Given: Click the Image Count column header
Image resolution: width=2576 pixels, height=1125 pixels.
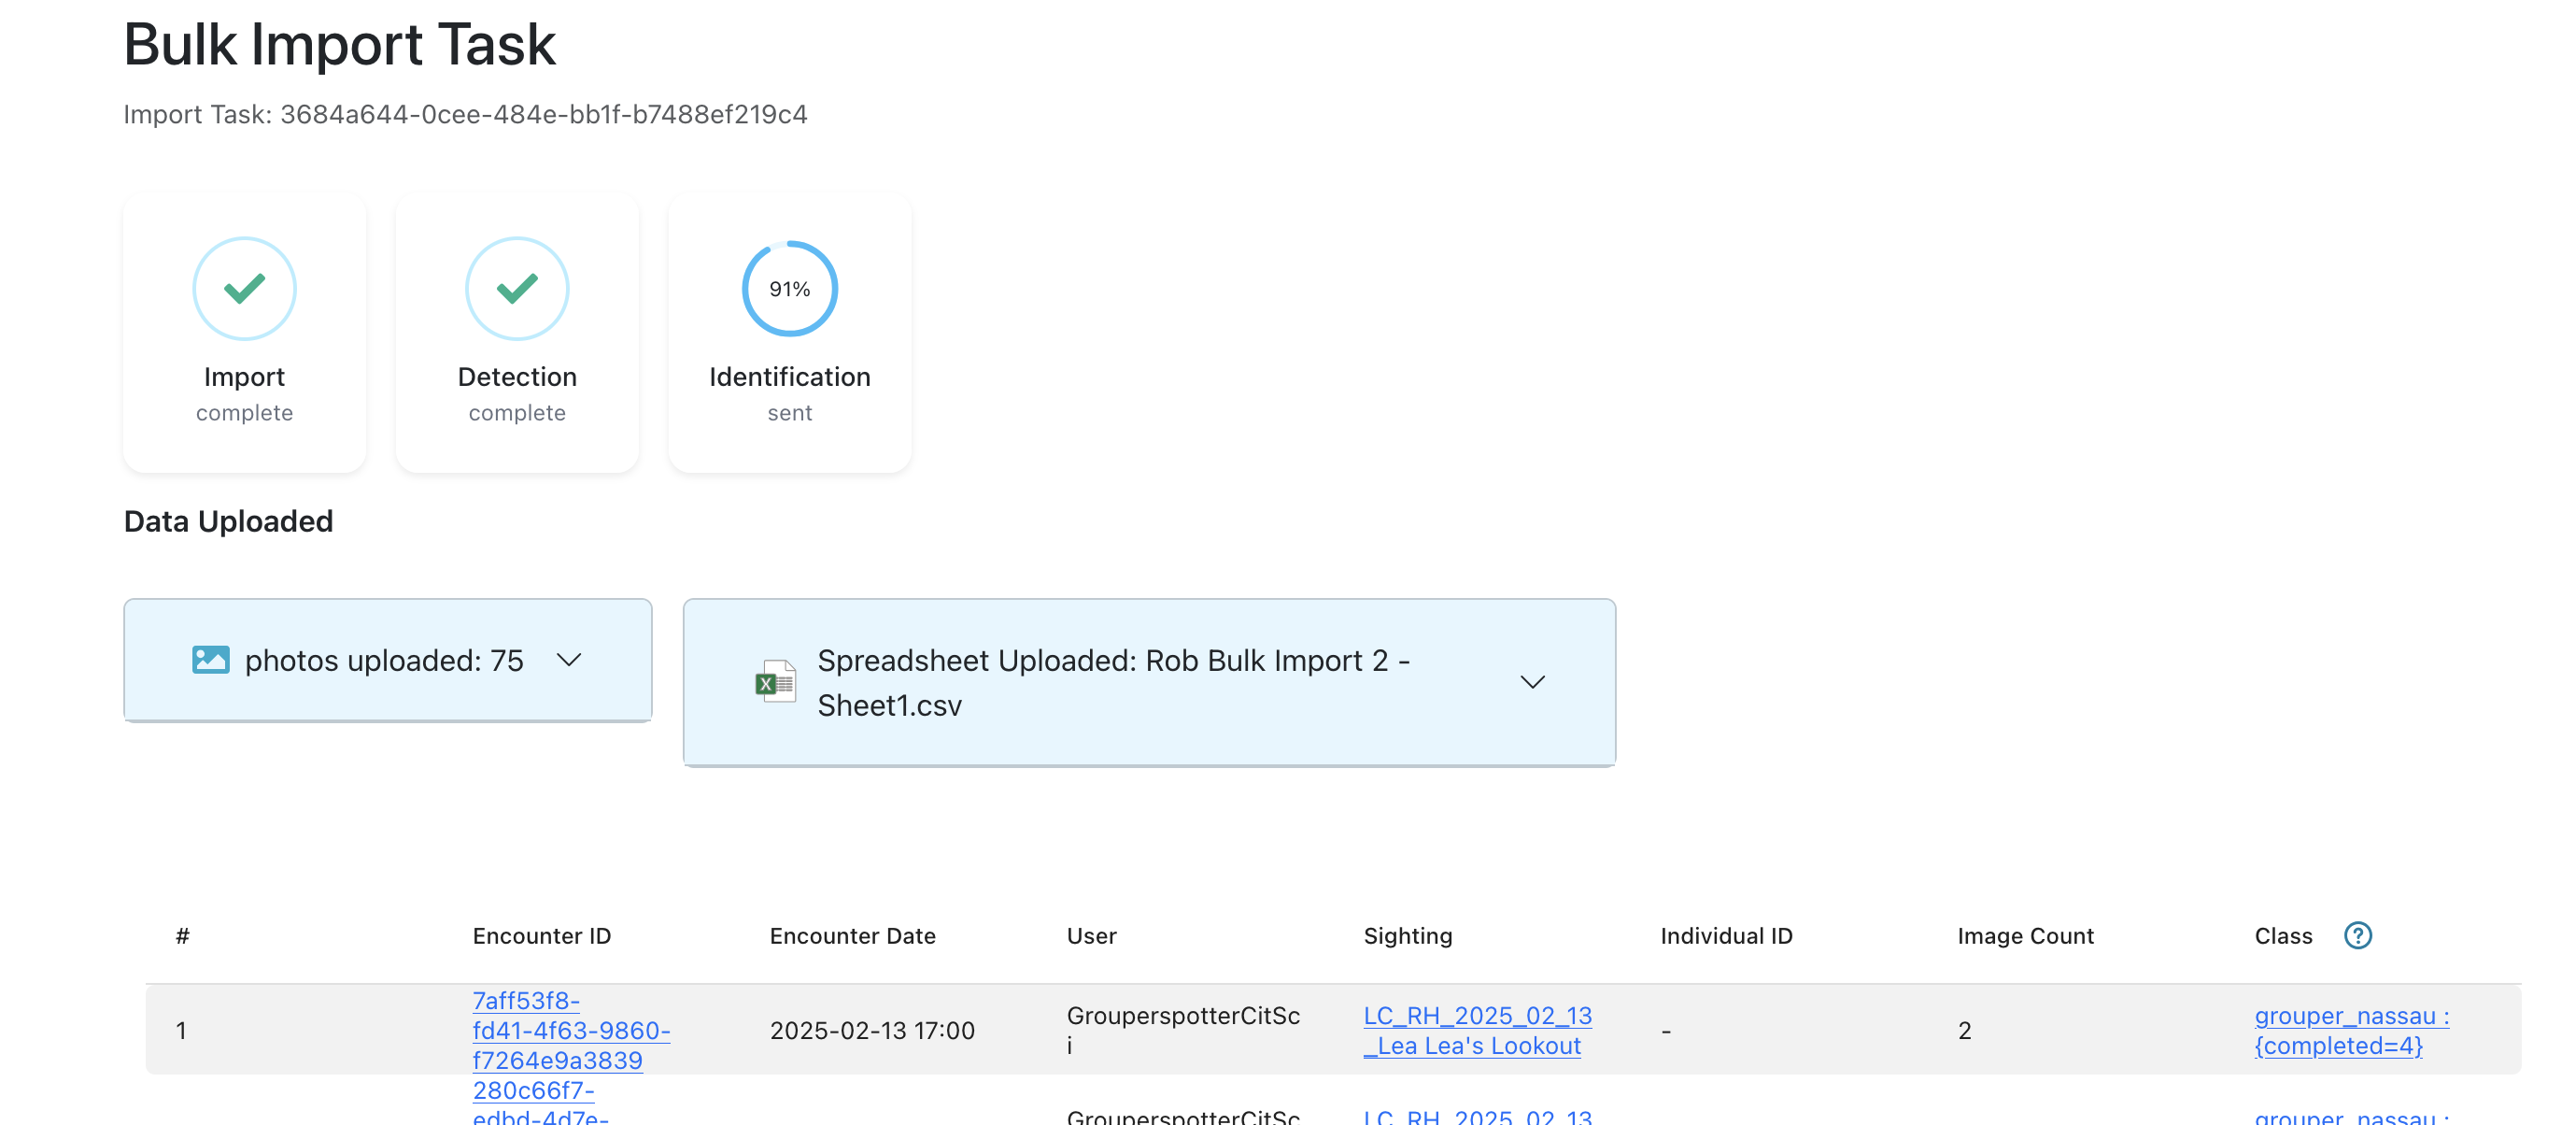Looking at the screenshot, I should click(x=2025, y=936).
